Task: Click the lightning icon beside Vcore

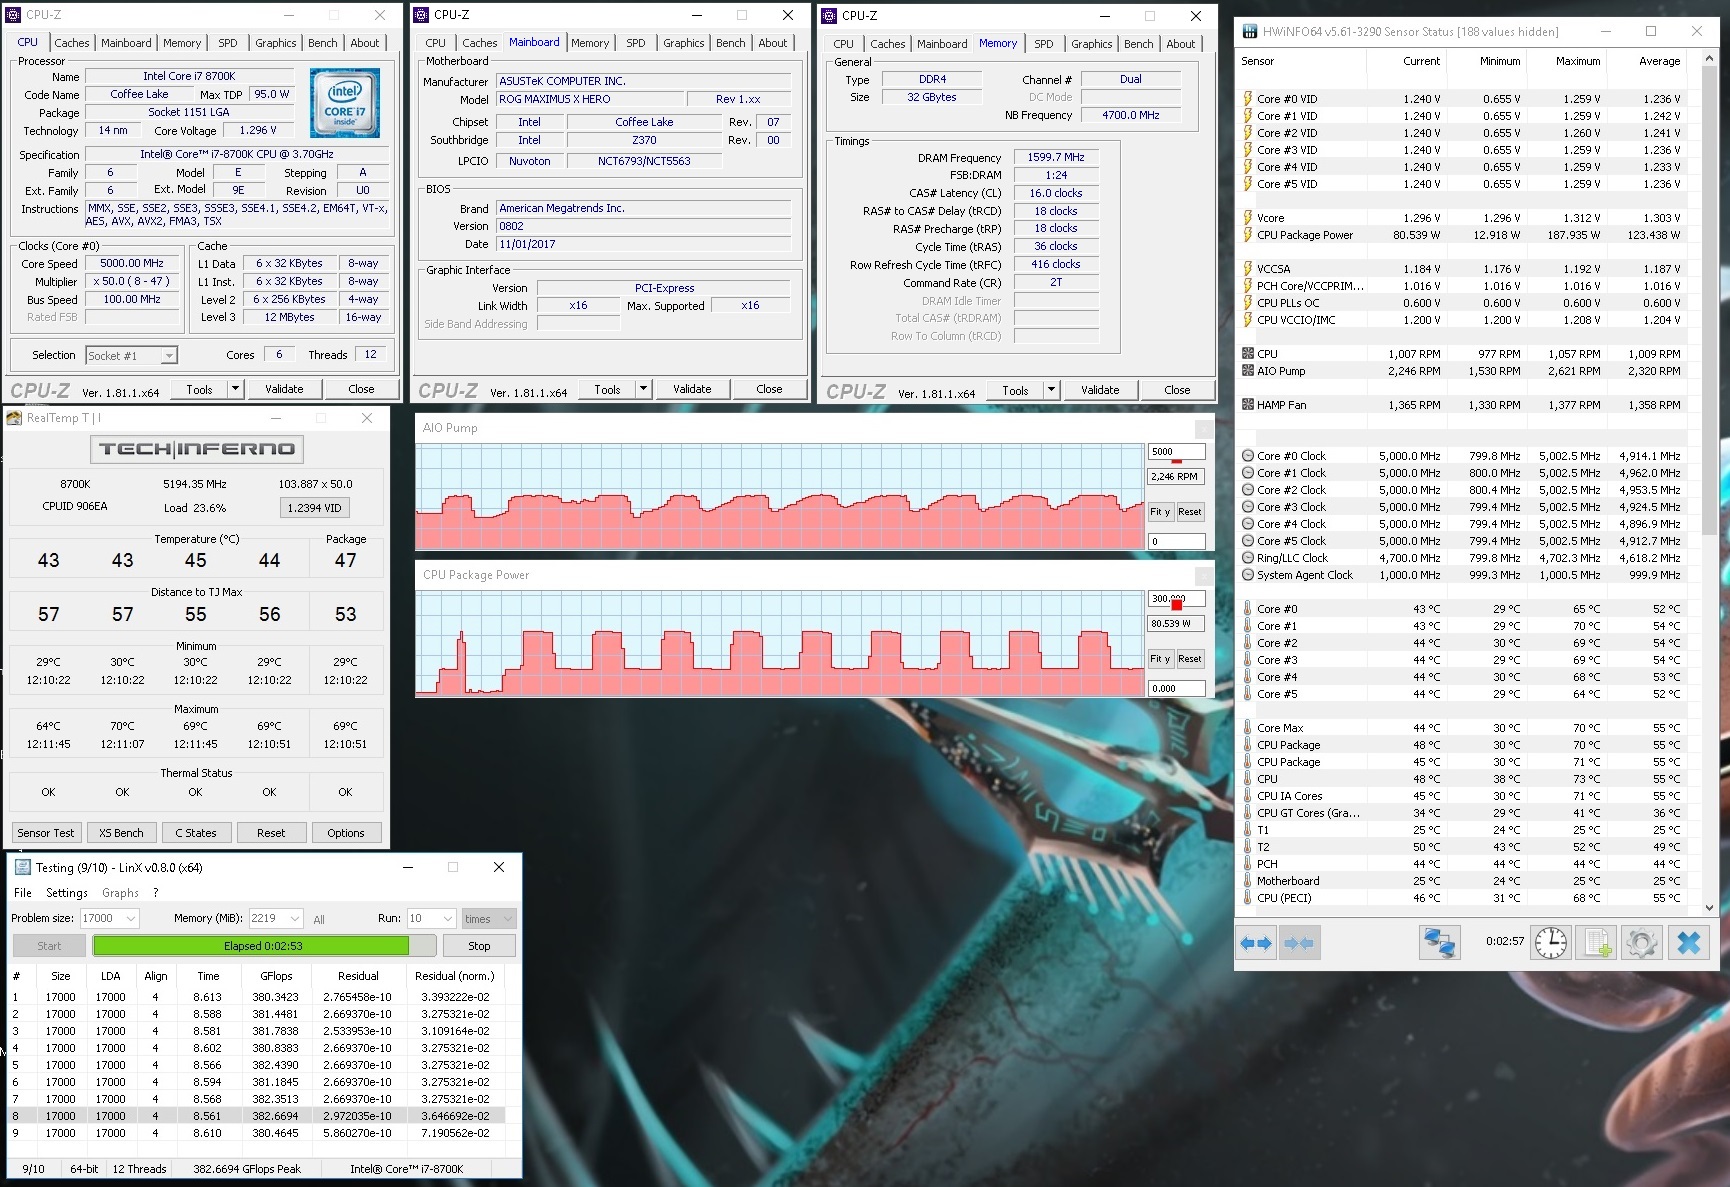Action: pos(1248,218)
